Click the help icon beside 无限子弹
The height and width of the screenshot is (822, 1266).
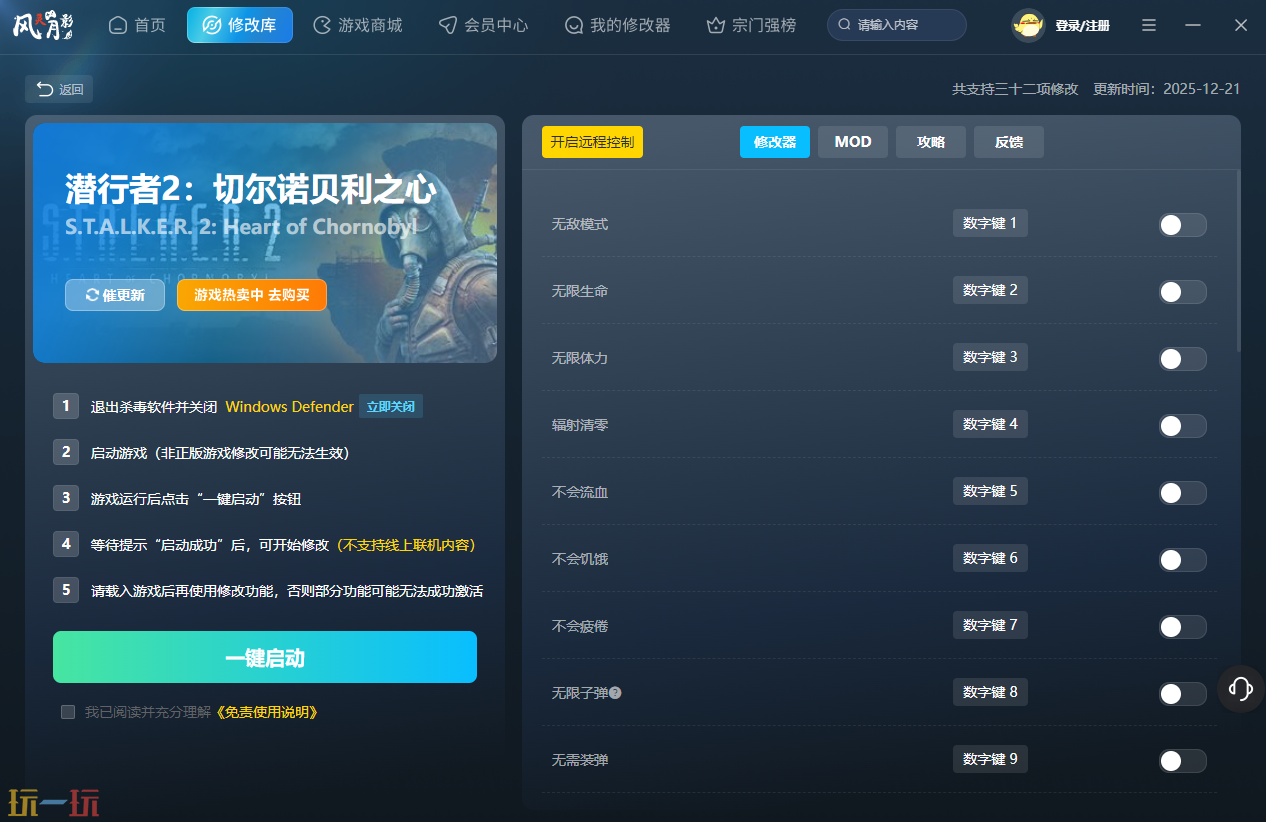615,693
